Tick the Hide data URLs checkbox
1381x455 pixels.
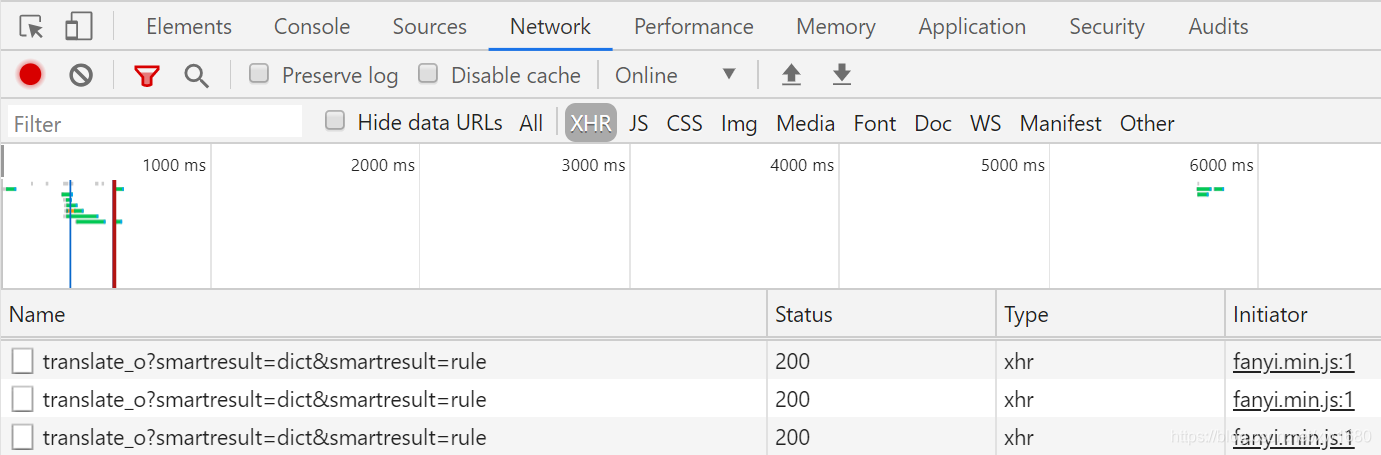click(x=336, y=121)
